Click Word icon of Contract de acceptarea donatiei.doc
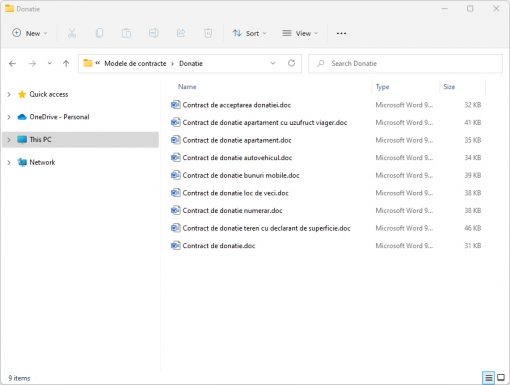Viewport: 510px width, 385px height. coord(175,105)
